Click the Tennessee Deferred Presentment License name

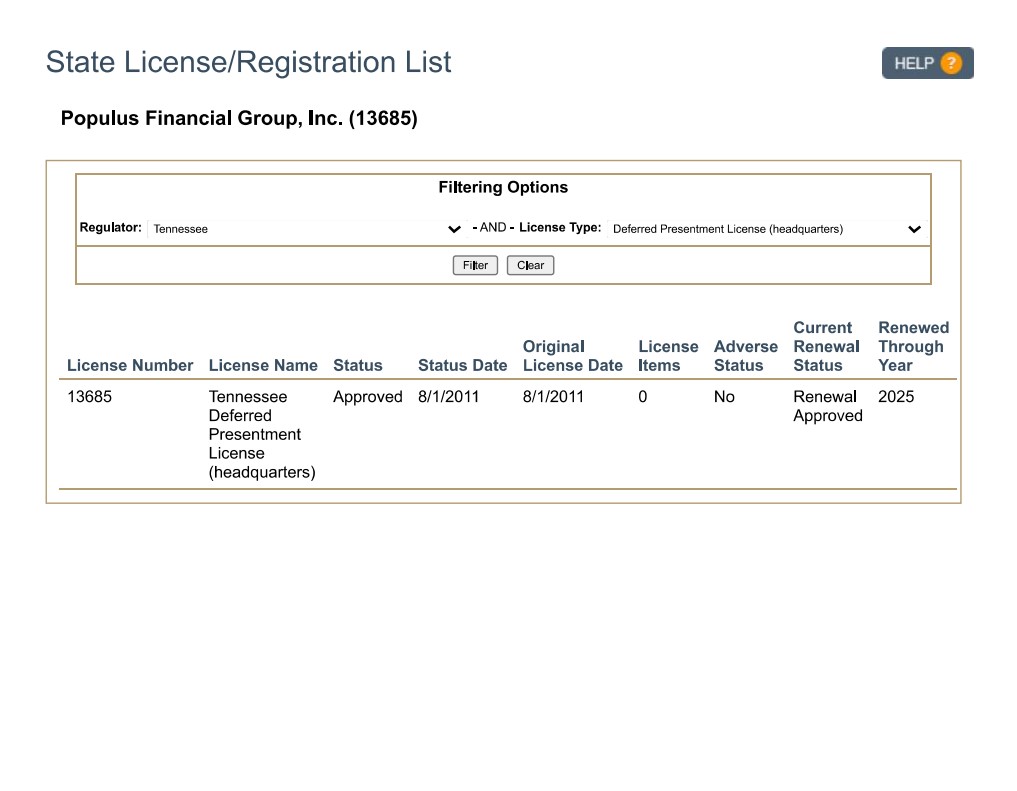pyautogui.click(x=262, y=434)
